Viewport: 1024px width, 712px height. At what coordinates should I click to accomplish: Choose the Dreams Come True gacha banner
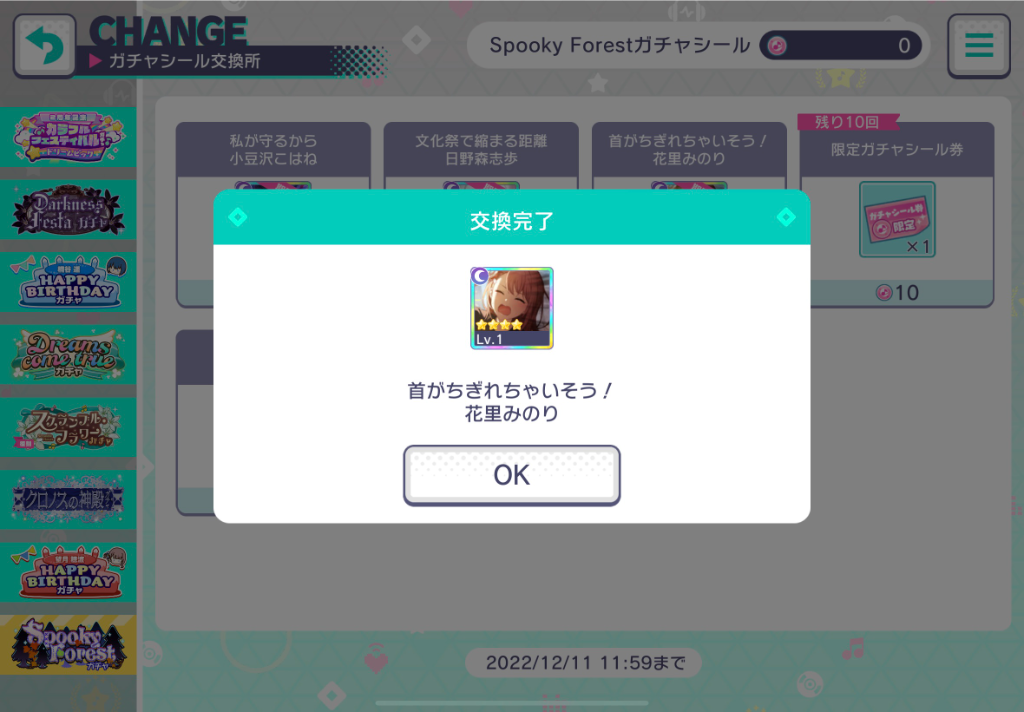pyautogui.click(x=68, y=355)
